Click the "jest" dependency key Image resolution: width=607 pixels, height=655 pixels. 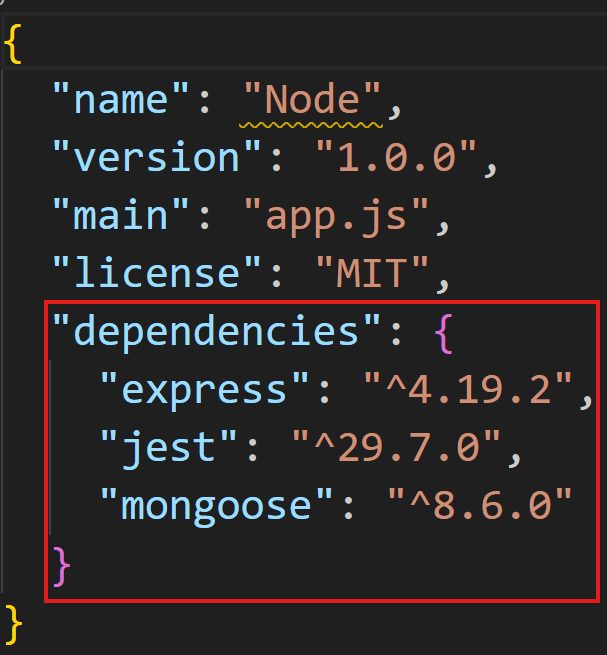click(x=168, y=449)
